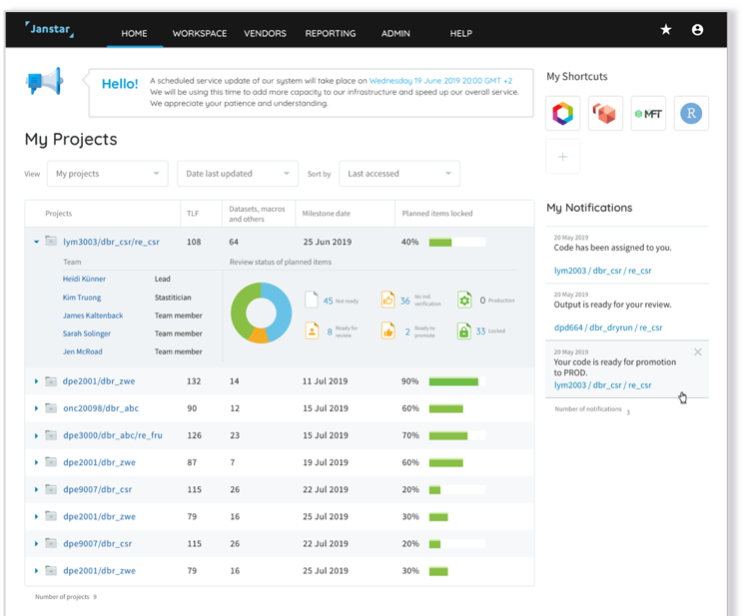Click the Ready for review person icon
The image size is (745, 616).
(312, 330)
